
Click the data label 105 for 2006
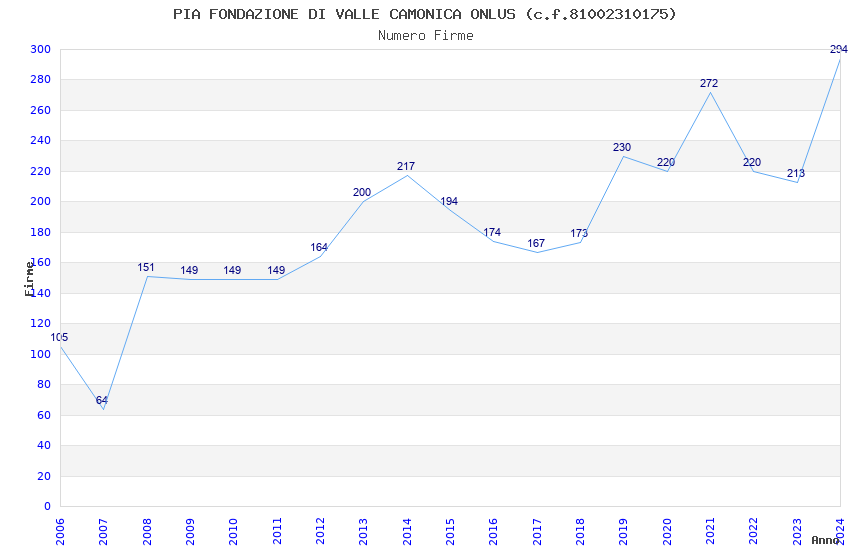[x=59, y=338]
